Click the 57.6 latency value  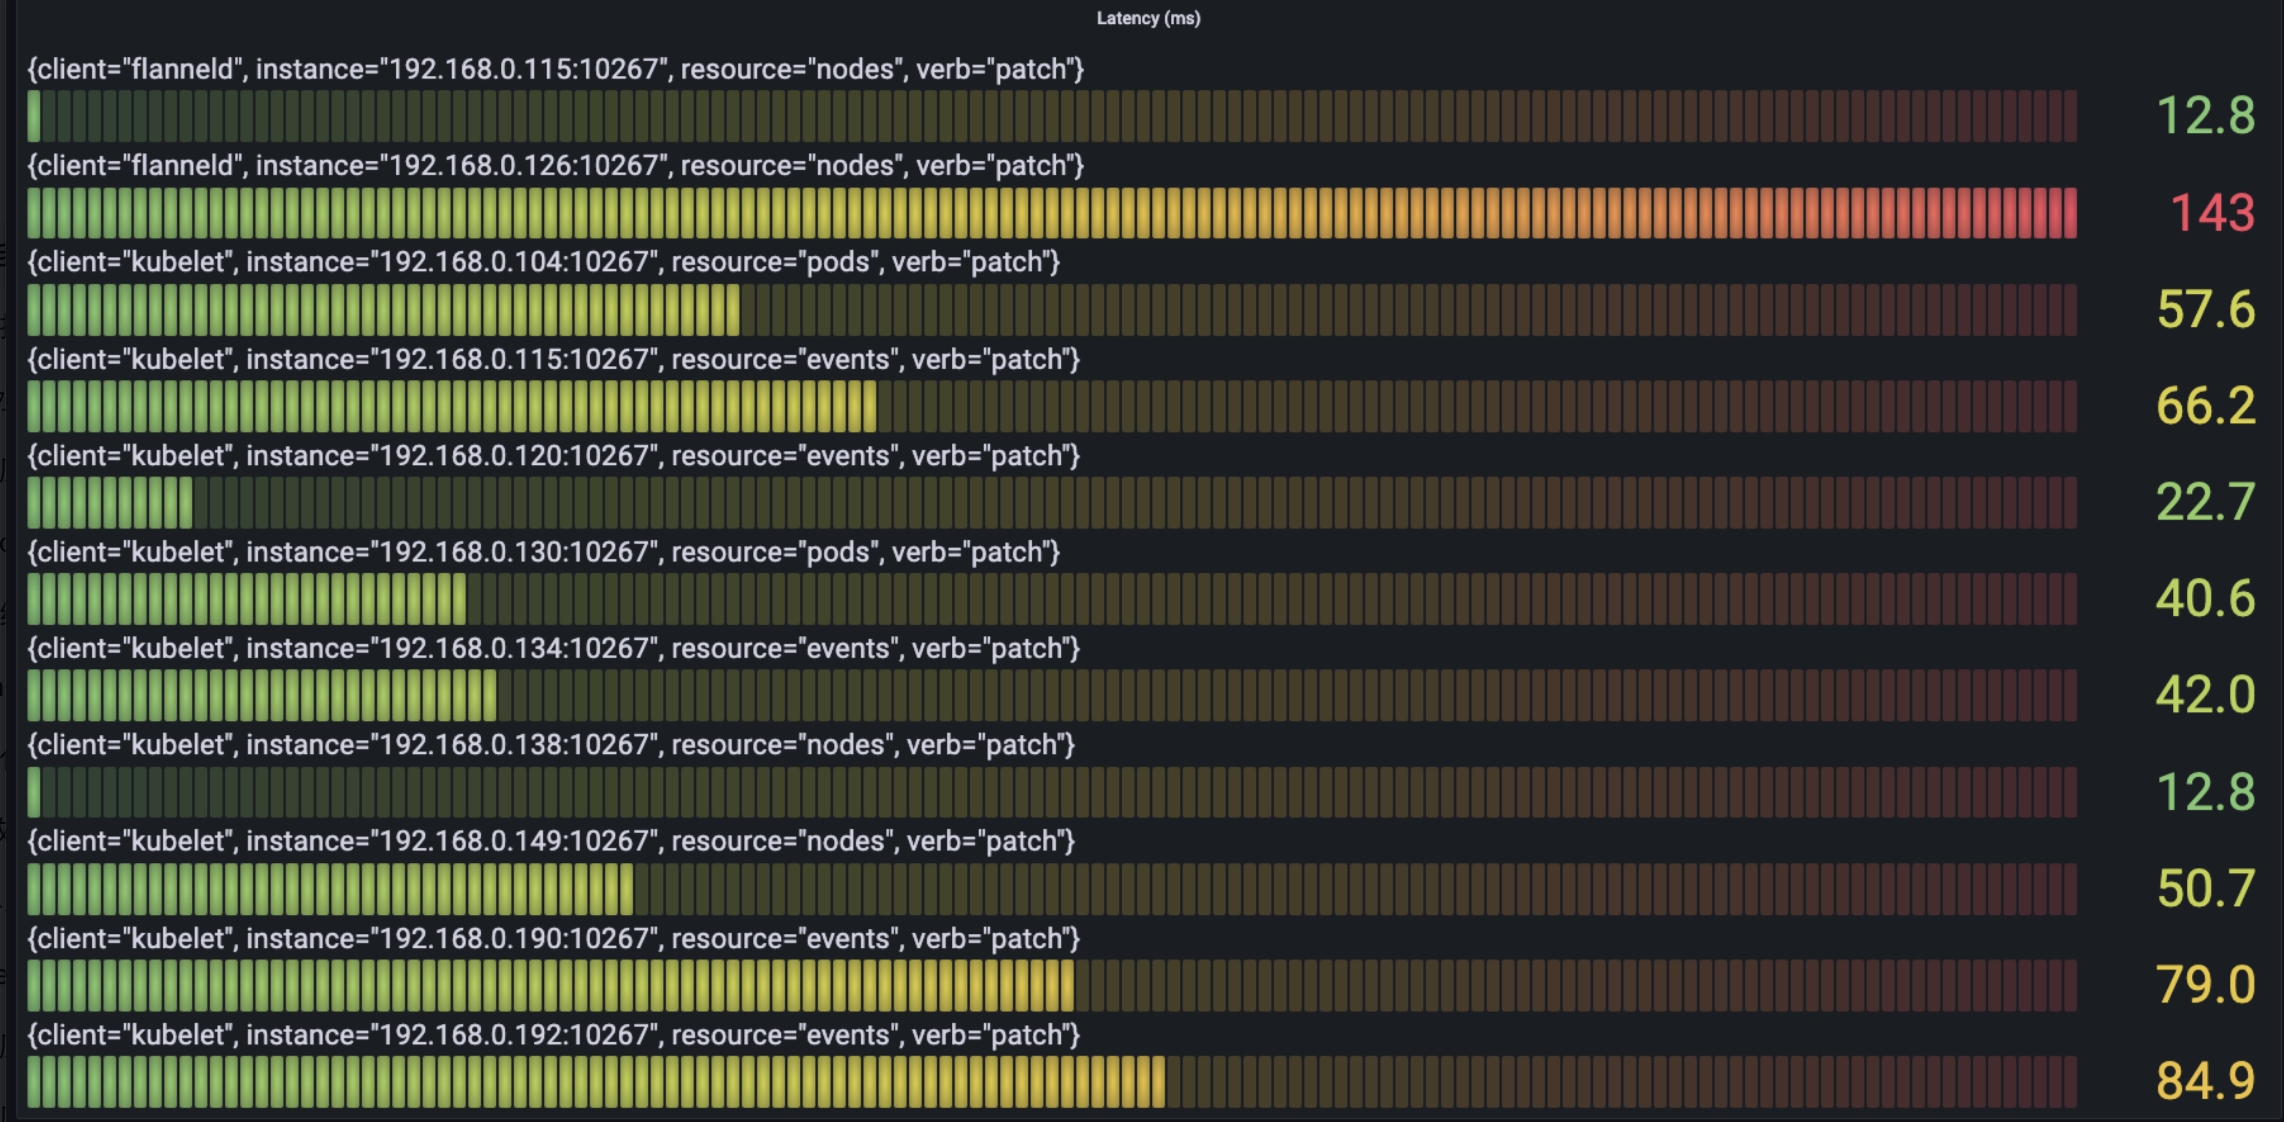click(2205, 310)
